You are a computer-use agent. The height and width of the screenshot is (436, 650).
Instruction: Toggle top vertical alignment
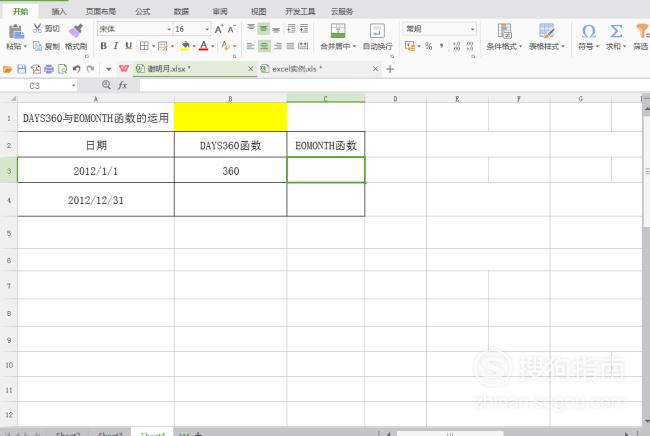251,29
